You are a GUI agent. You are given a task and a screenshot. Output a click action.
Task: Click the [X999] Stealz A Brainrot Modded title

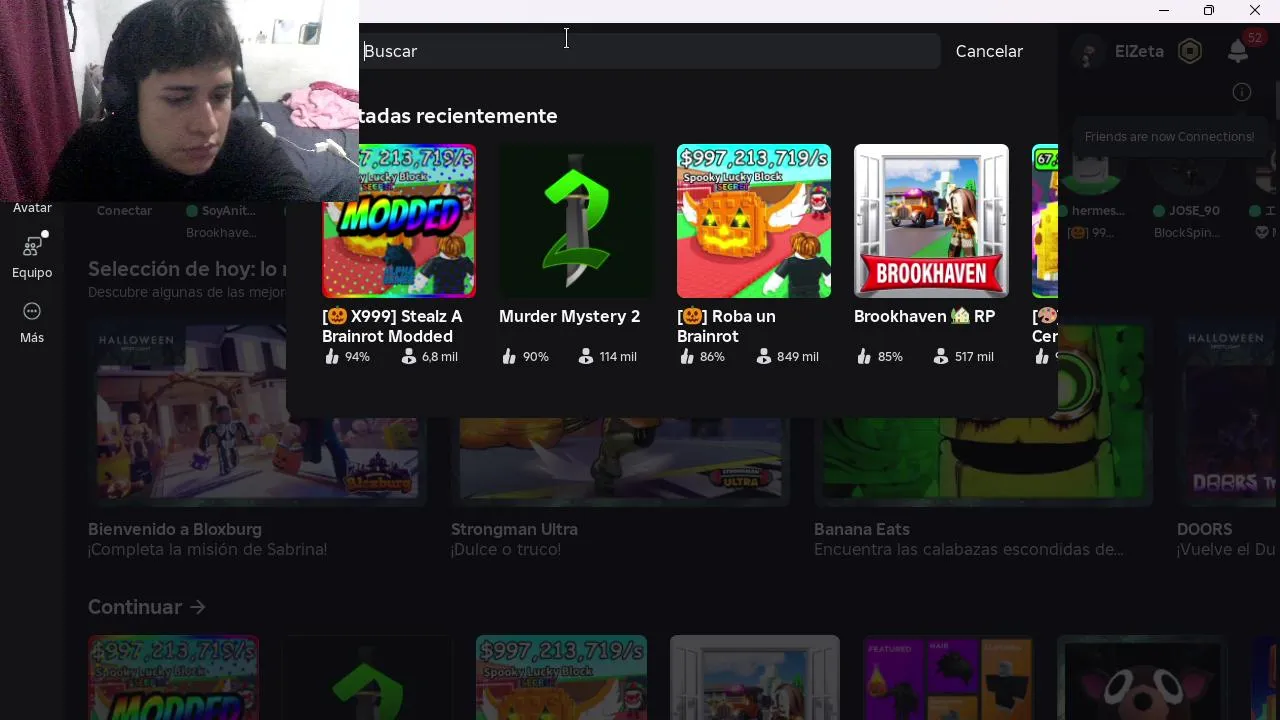coord(392,326)
